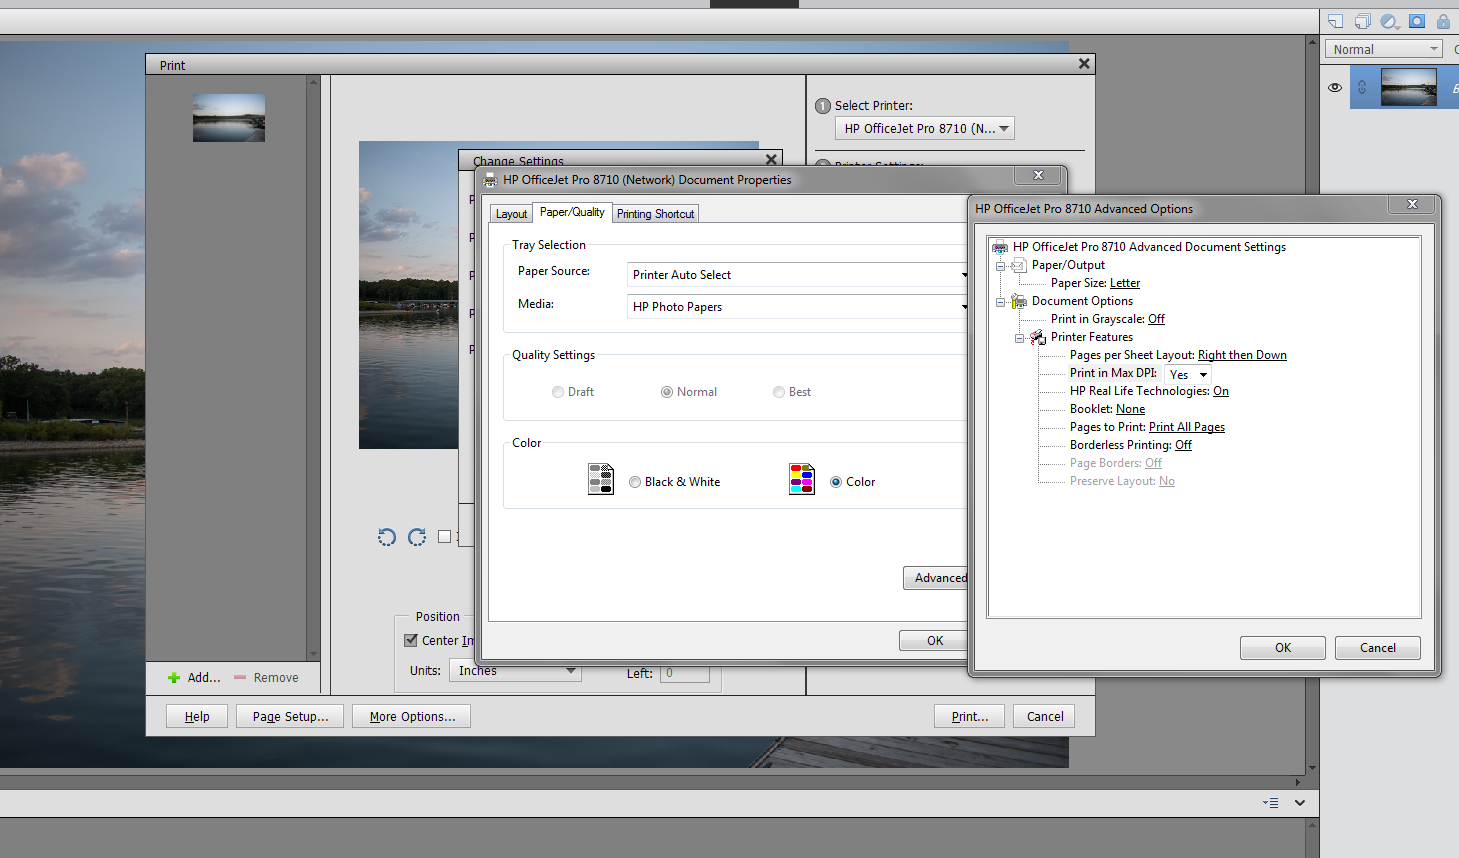This screenshot has width=1459, height=858.
Task: Click the Print dialog list scrollbar up arrow
Action: click(313, 82)
